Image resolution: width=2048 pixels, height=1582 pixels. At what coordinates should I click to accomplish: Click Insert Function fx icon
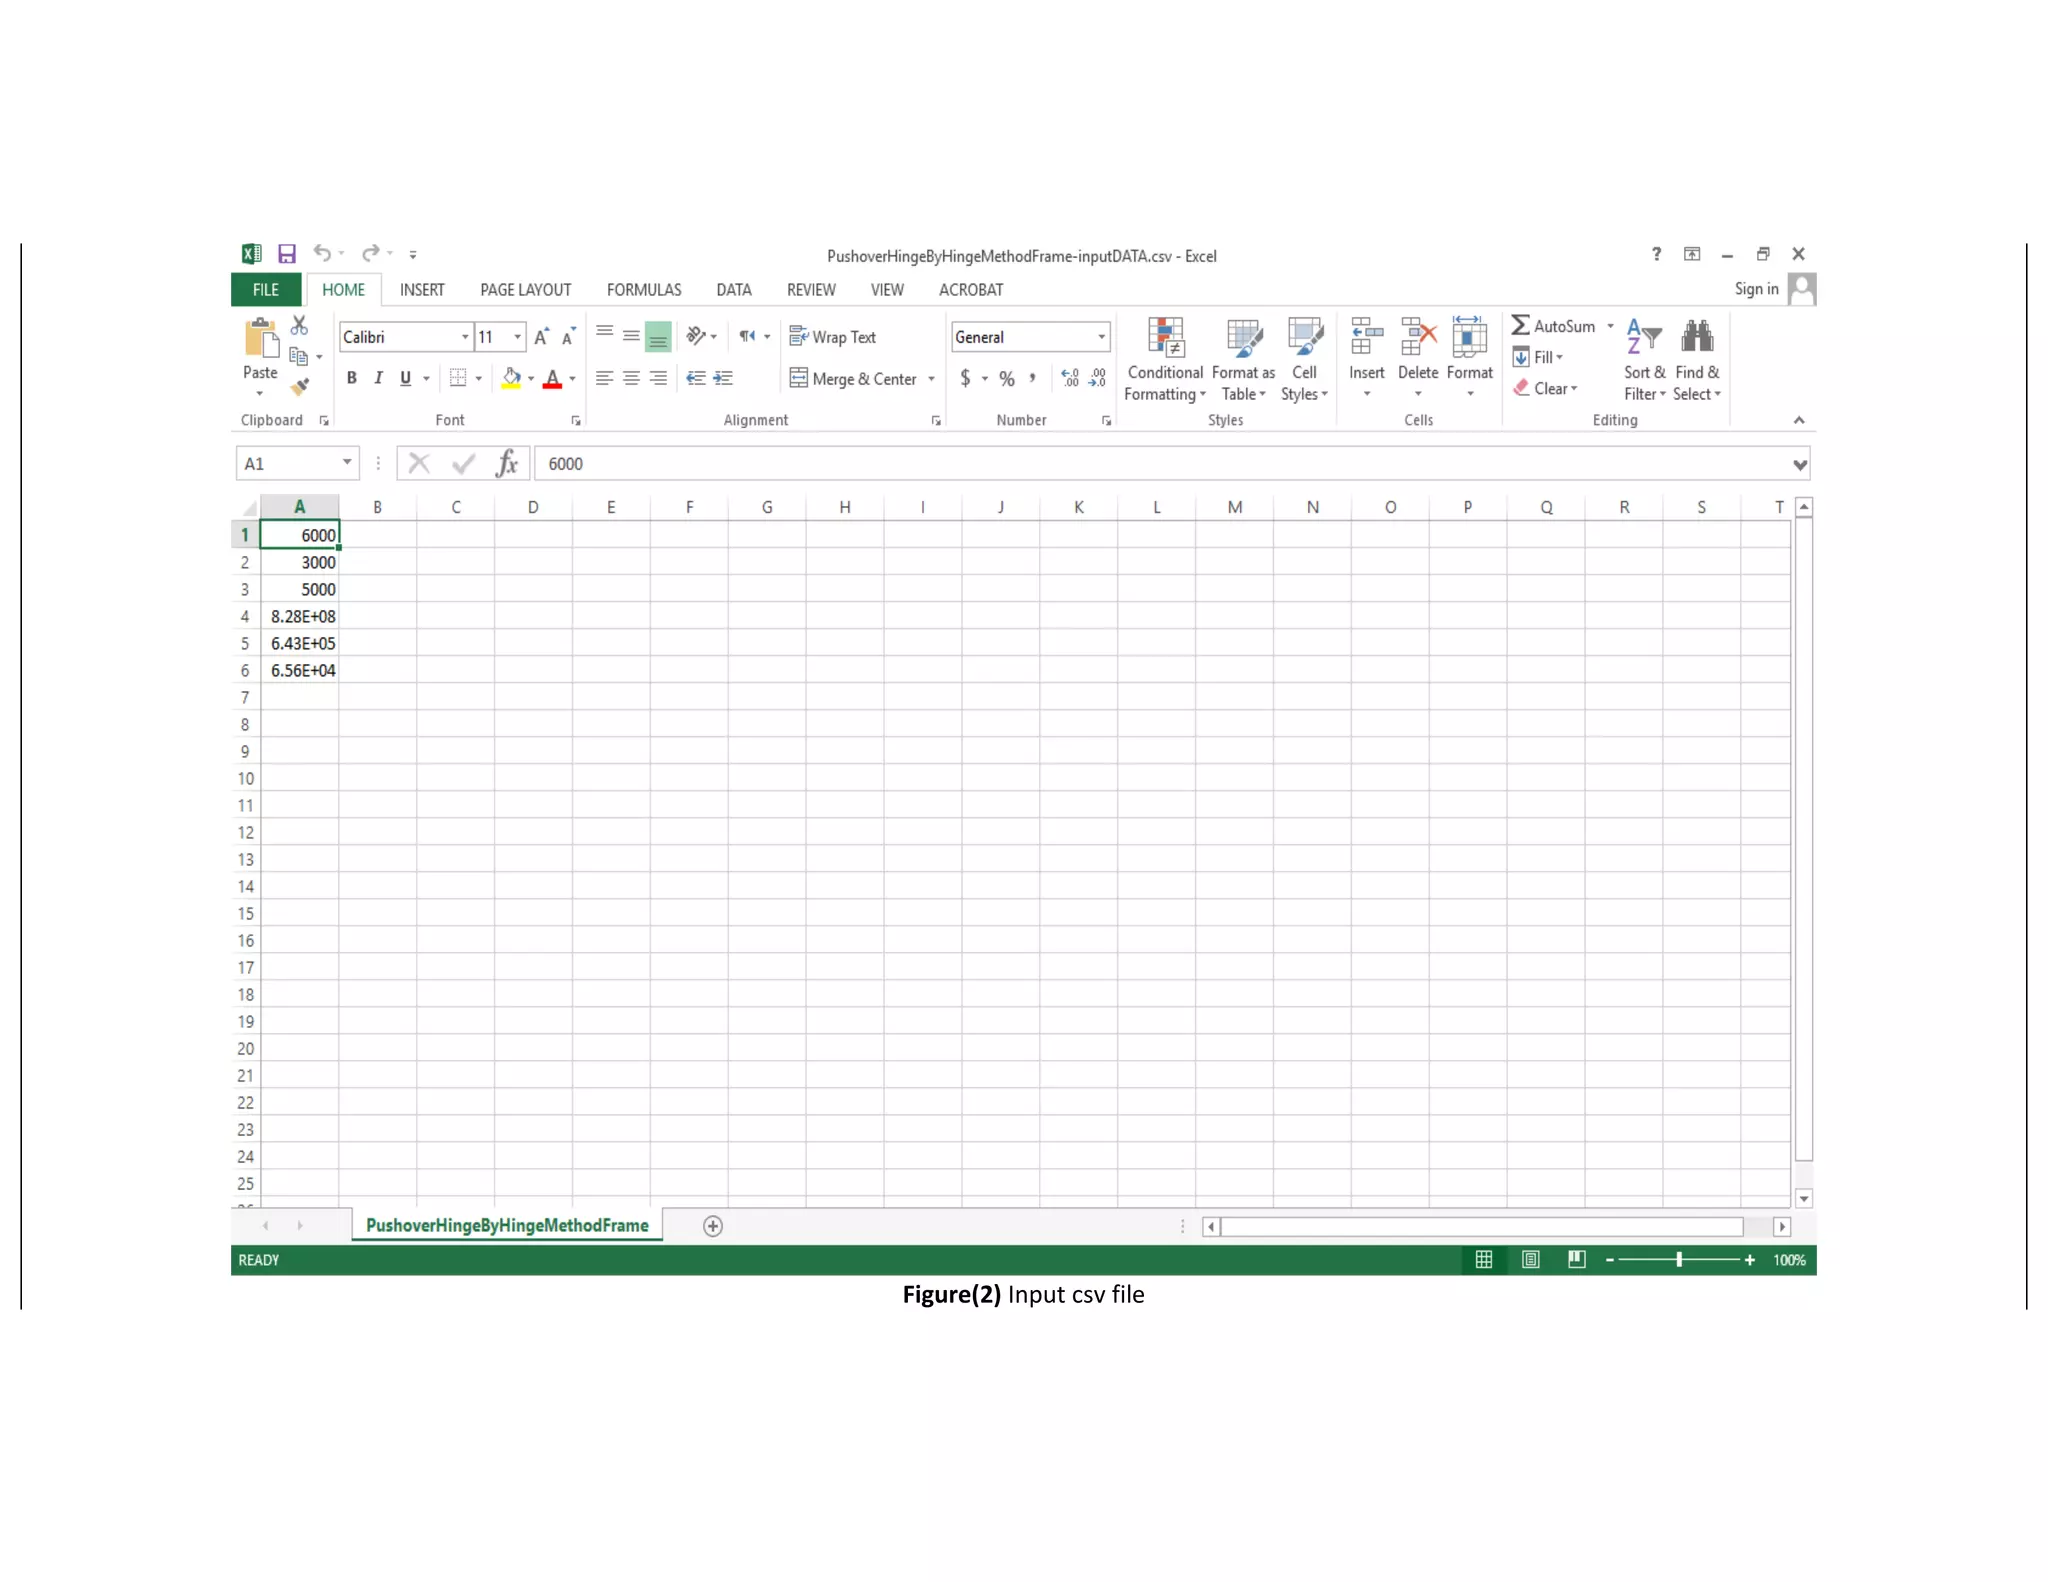[x=507, y=464]
